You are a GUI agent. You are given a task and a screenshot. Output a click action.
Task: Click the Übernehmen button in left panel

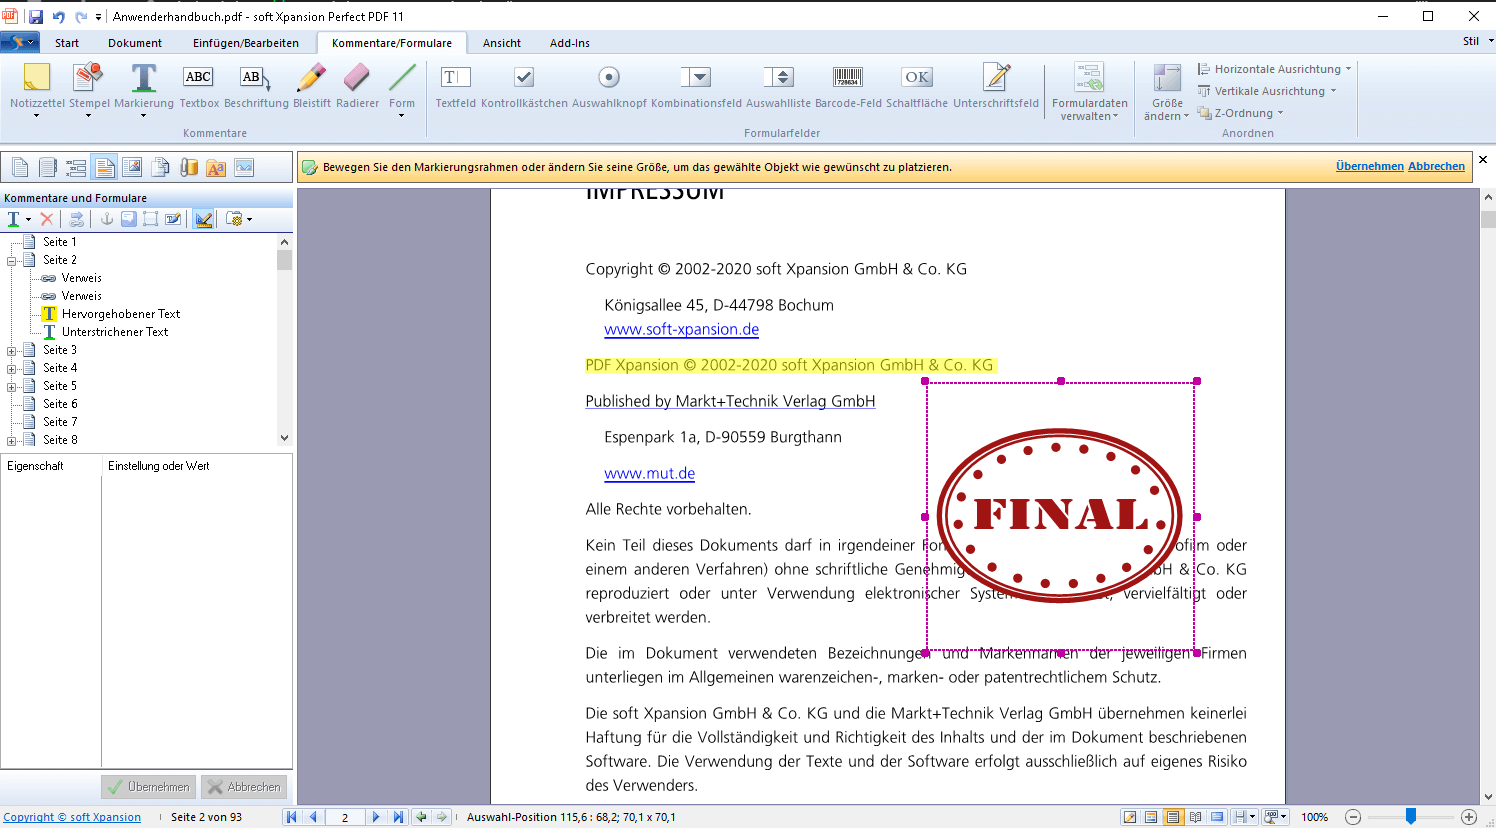148,787
